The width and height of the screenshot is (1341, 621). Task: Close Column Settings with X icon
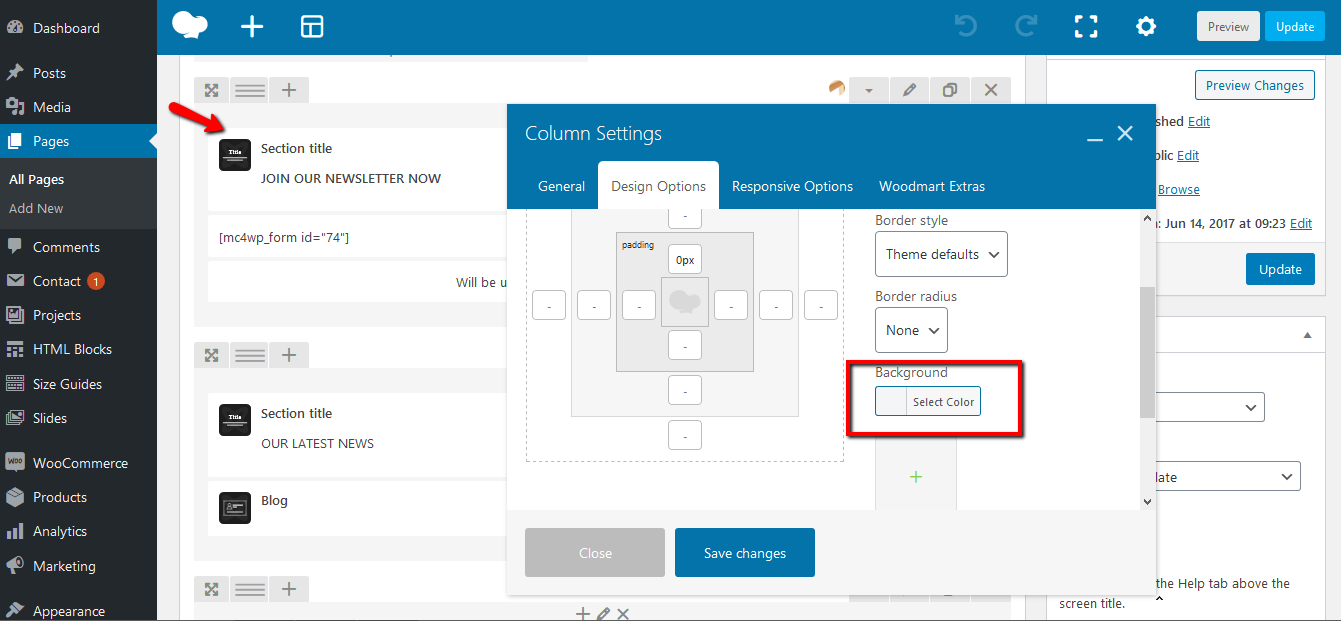click(1125, 133)
